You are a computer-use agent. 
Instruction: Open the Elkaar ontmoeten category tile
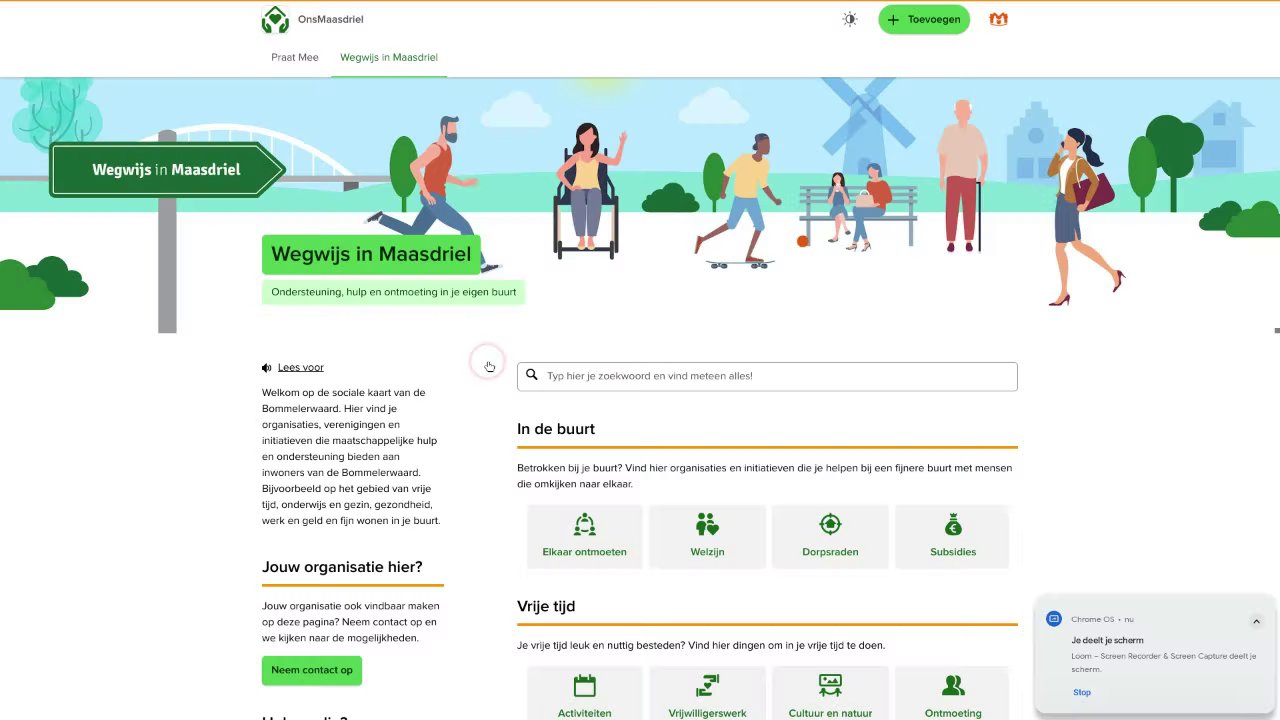point(585,536)
